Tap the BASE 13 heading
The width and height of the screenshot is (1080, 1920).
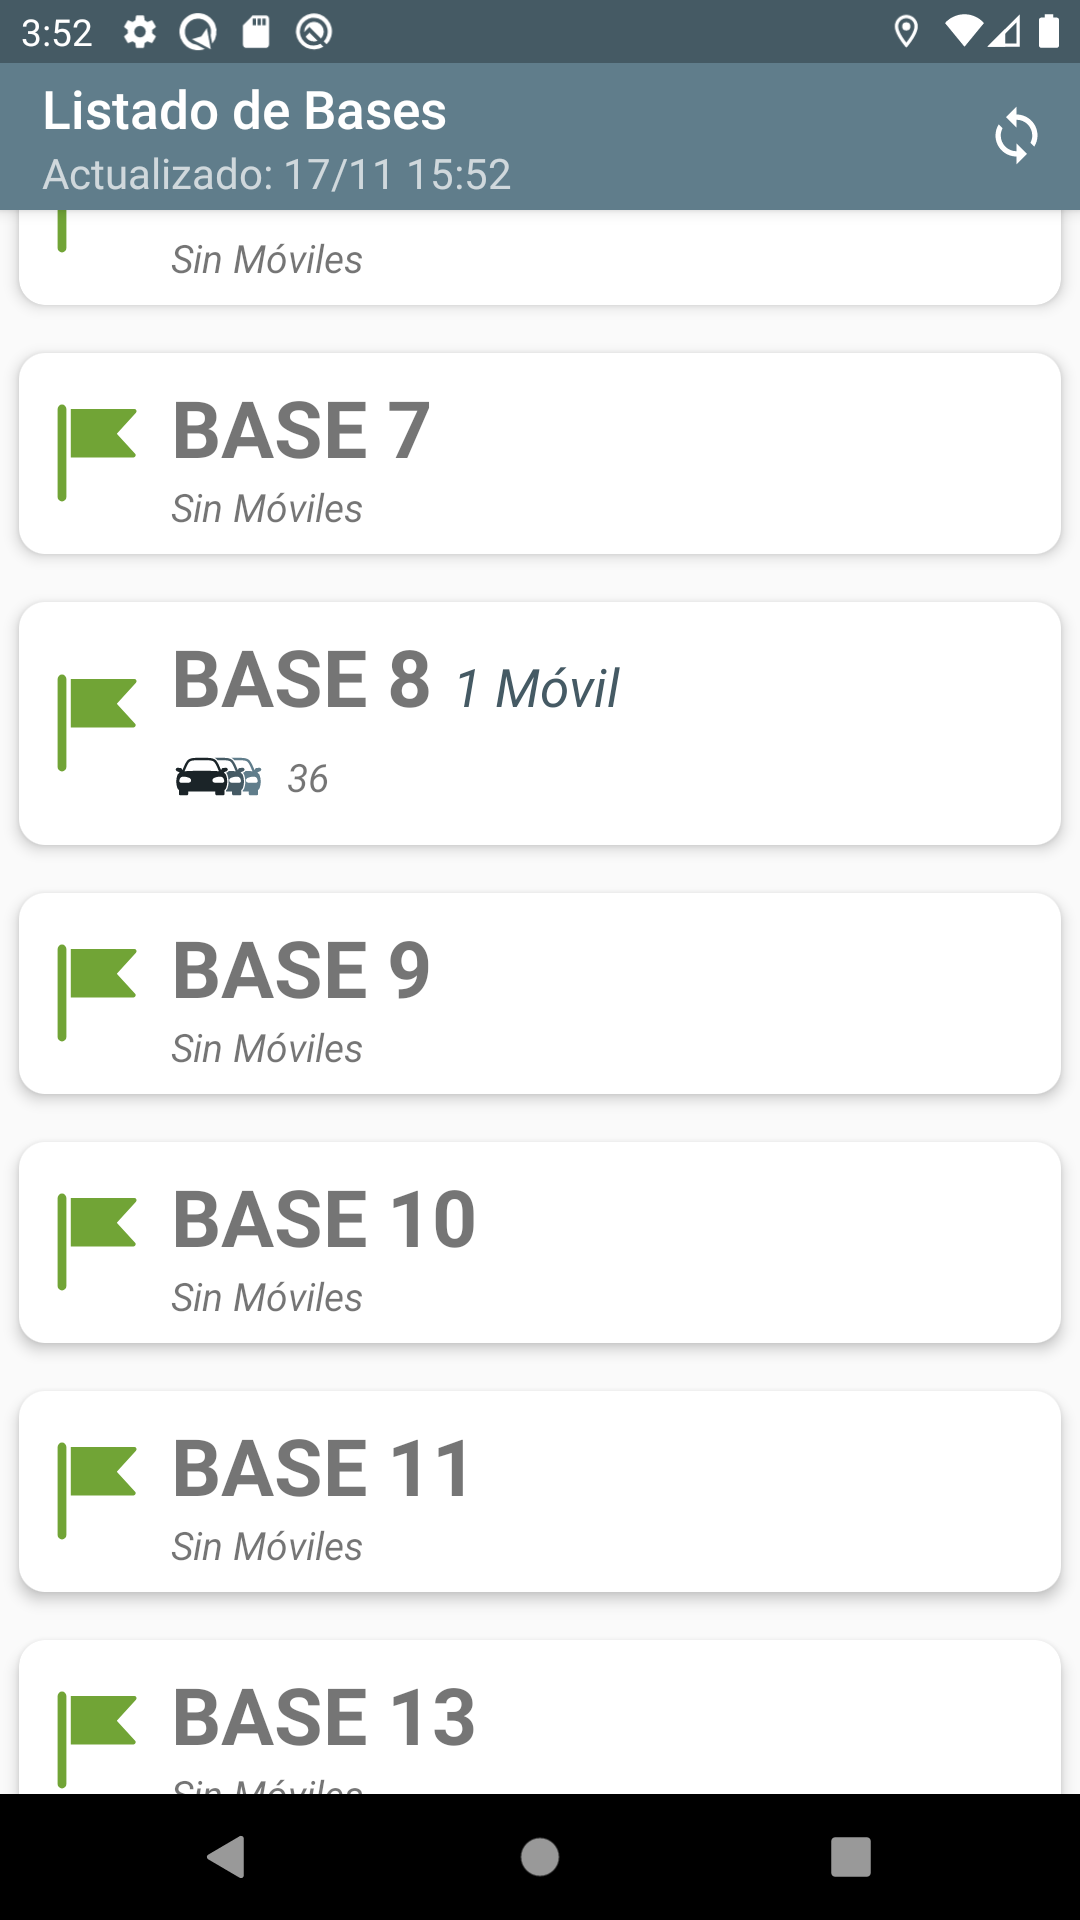(324, 1718)
